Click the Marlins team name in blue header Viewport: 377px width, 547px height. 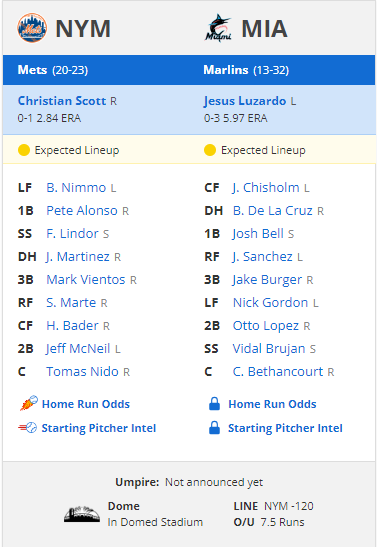226,70
